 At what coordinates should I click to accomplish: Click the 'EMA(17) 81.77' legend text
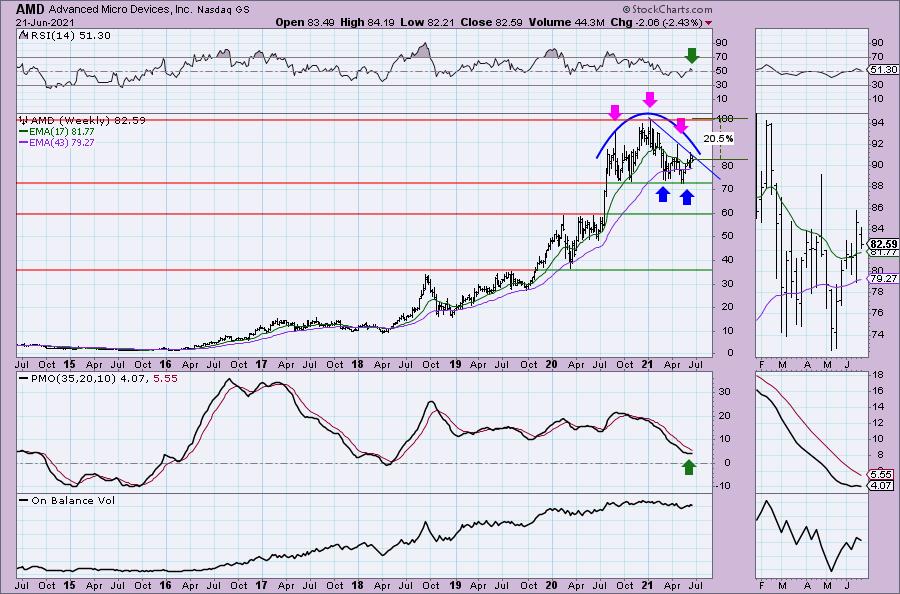point(62,131)
